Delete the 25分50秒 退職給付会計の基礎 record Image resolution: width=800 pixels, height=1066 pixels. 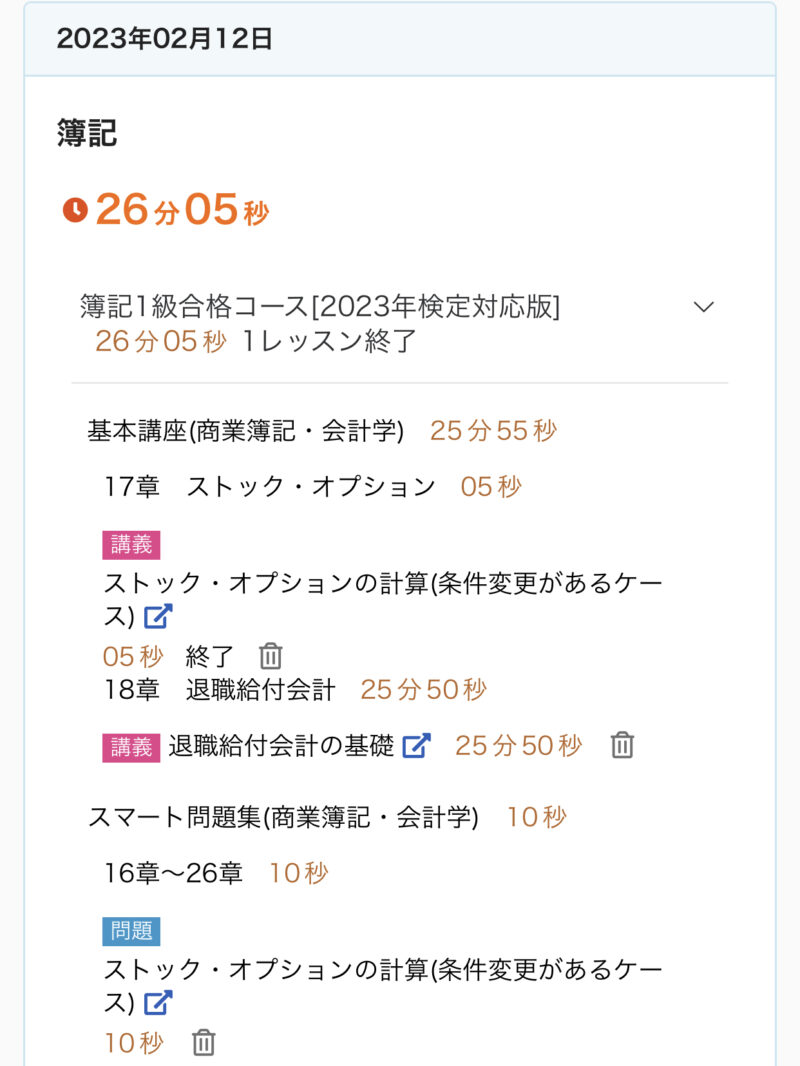point(622,745)
